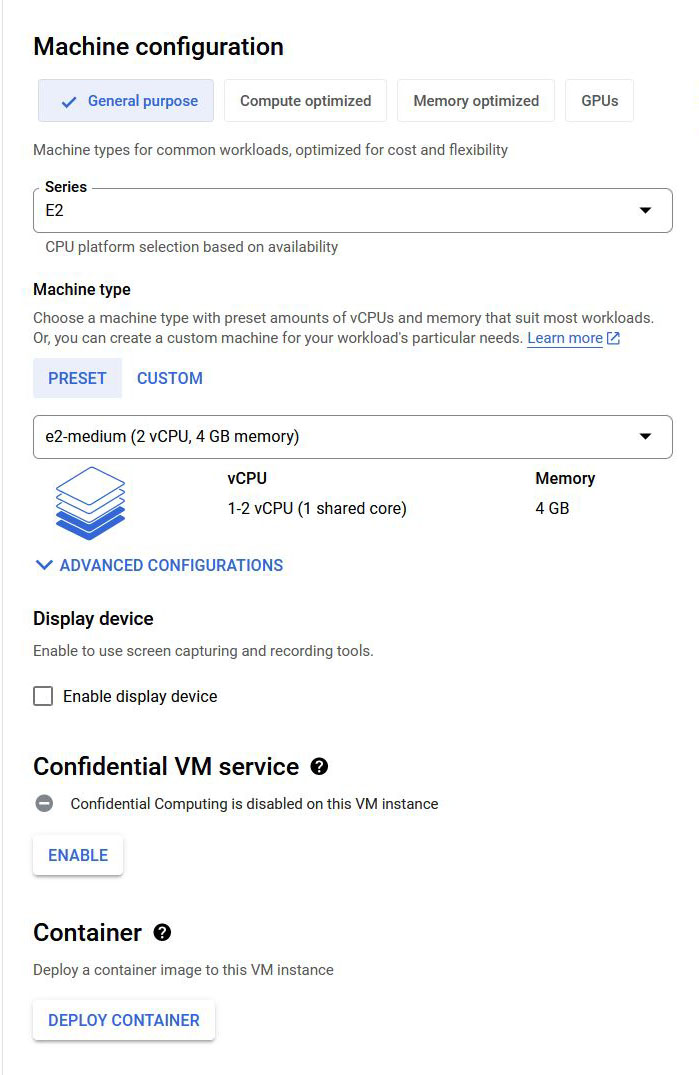Open the e2-medium machine type dropdown

click(353, 437)
